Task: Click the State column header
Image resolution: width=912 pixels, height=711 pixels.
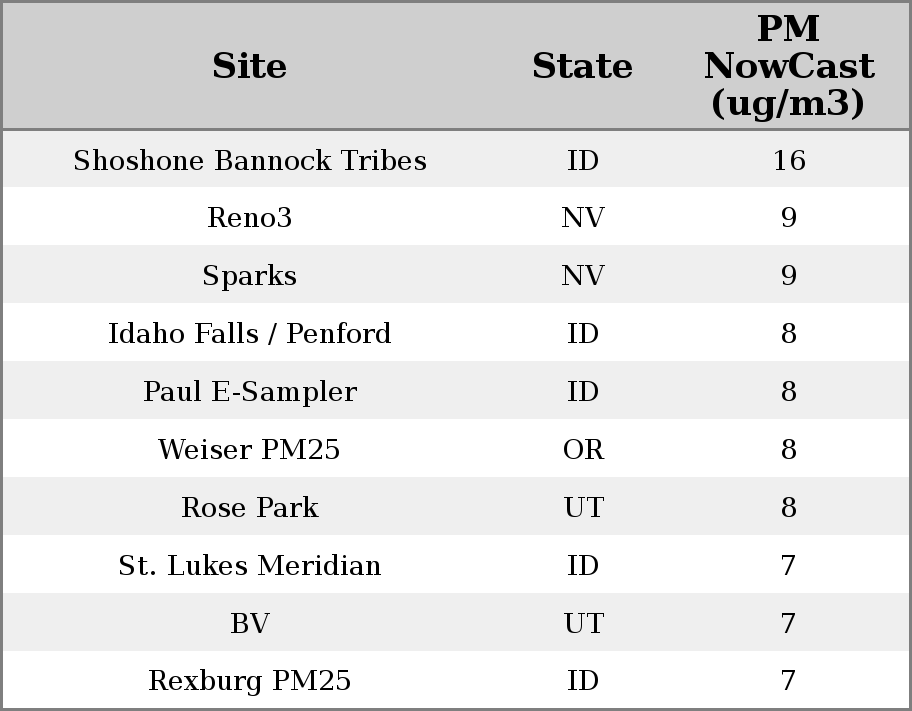Action: [x=582, y=66]
